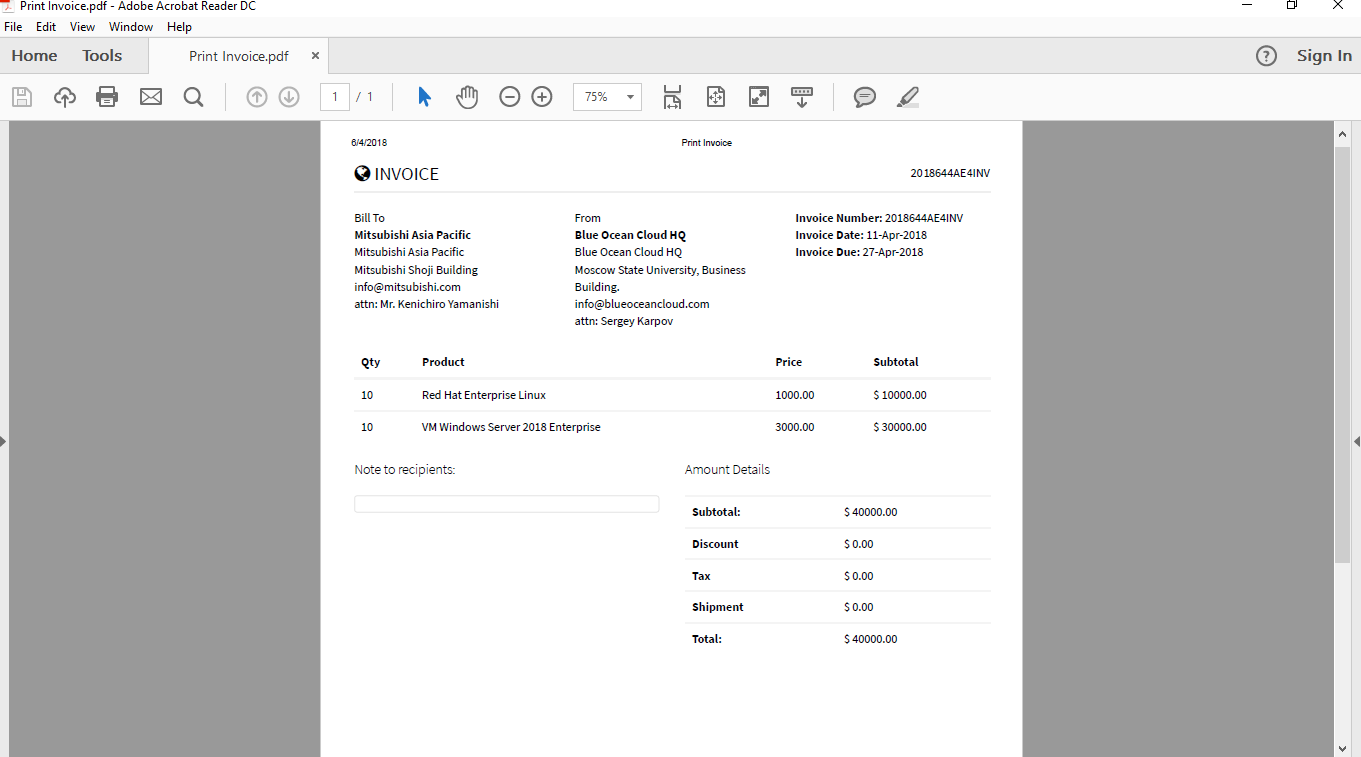This screenshot has width=1361, height=757.
Task: Select the Print Invoice.pdf document tab
Action: pos(239,56)
